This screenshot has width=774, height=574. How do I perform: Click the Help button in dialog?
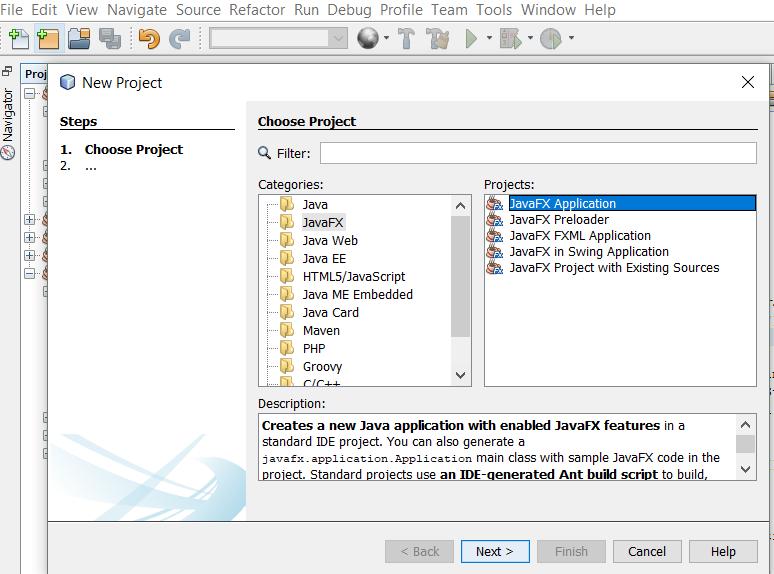tap(723, 551)
